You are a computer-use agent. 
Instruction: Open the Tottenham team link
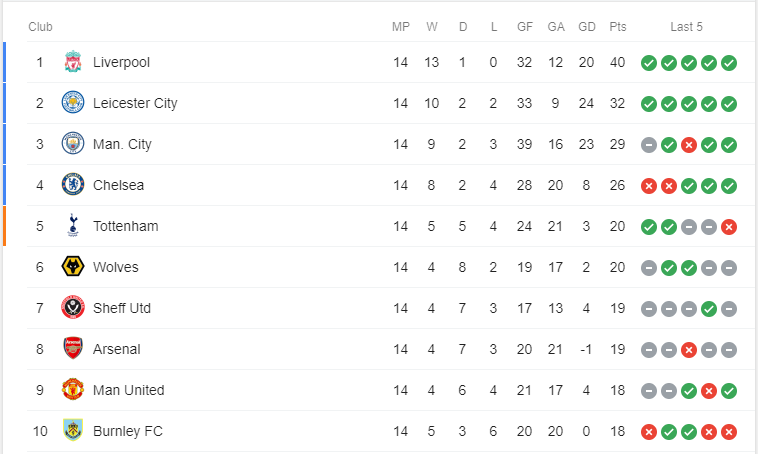click(125, 226)
